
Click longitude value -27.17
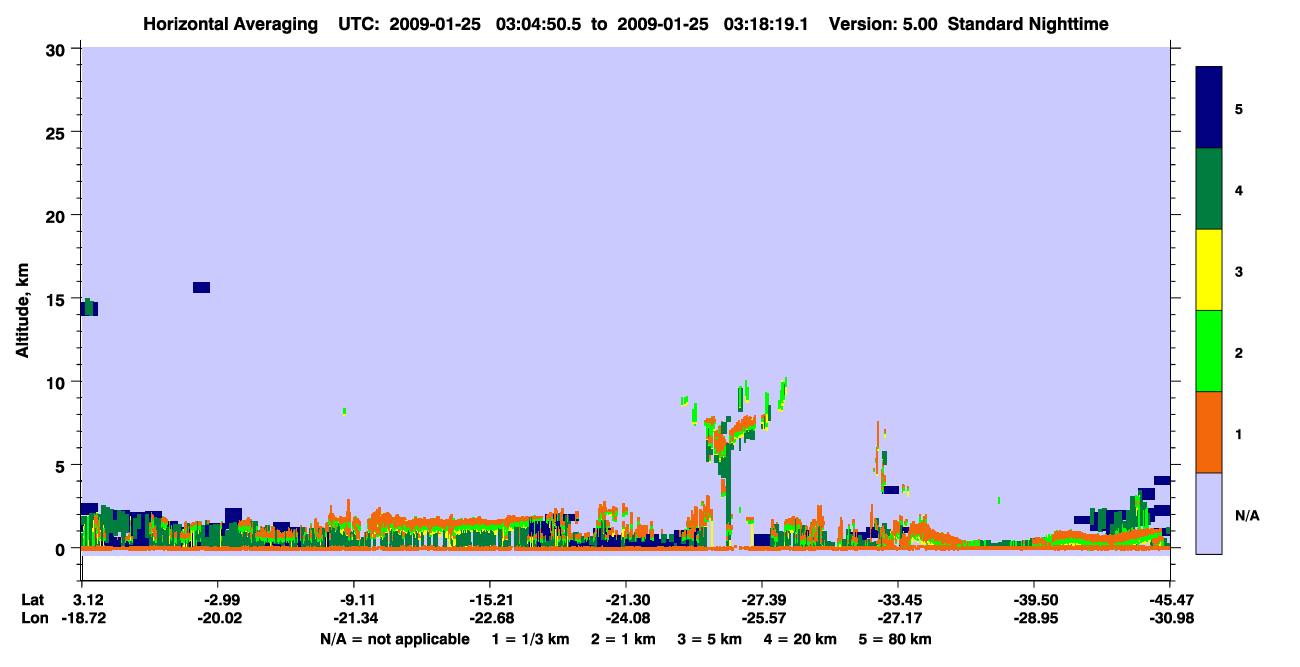coord(897,618)
